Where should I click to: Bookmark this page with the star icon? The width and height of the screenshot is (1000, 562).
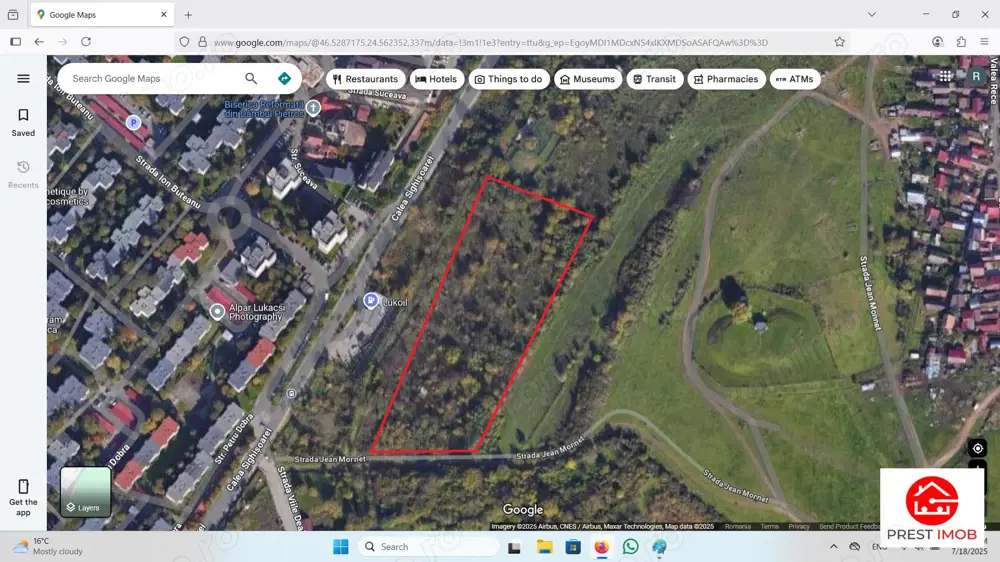[x=839, y=42]
